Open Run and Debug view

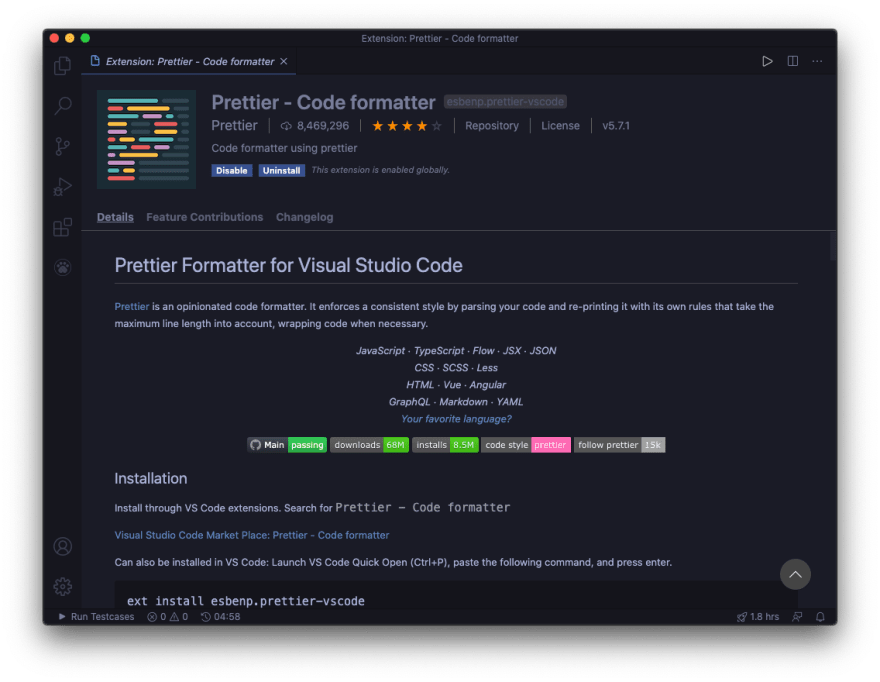62,186
